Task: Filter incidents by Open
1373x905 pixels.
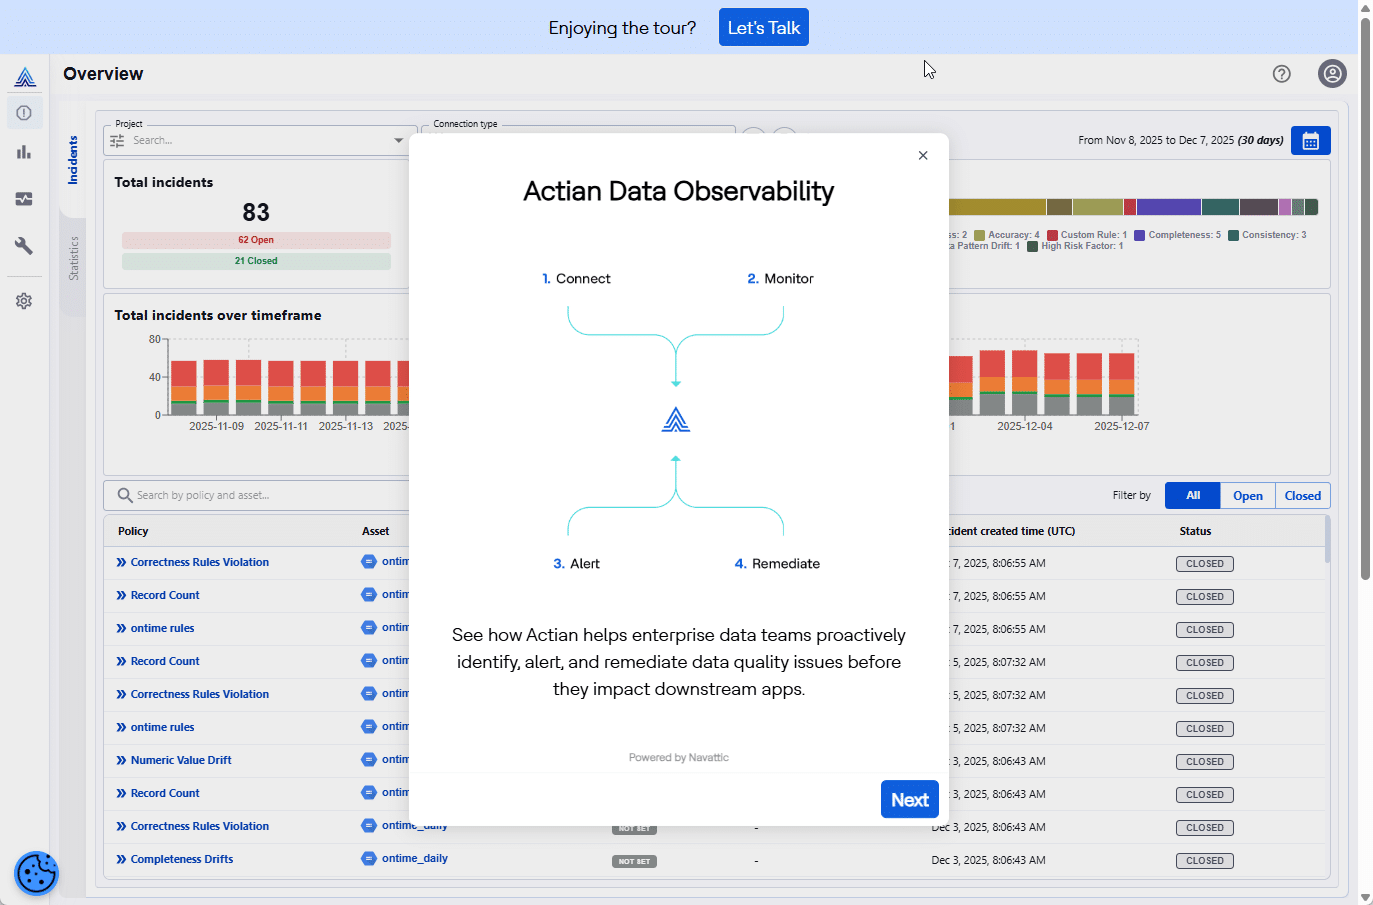Action: pyautogui.click(x=1248, y=496)
